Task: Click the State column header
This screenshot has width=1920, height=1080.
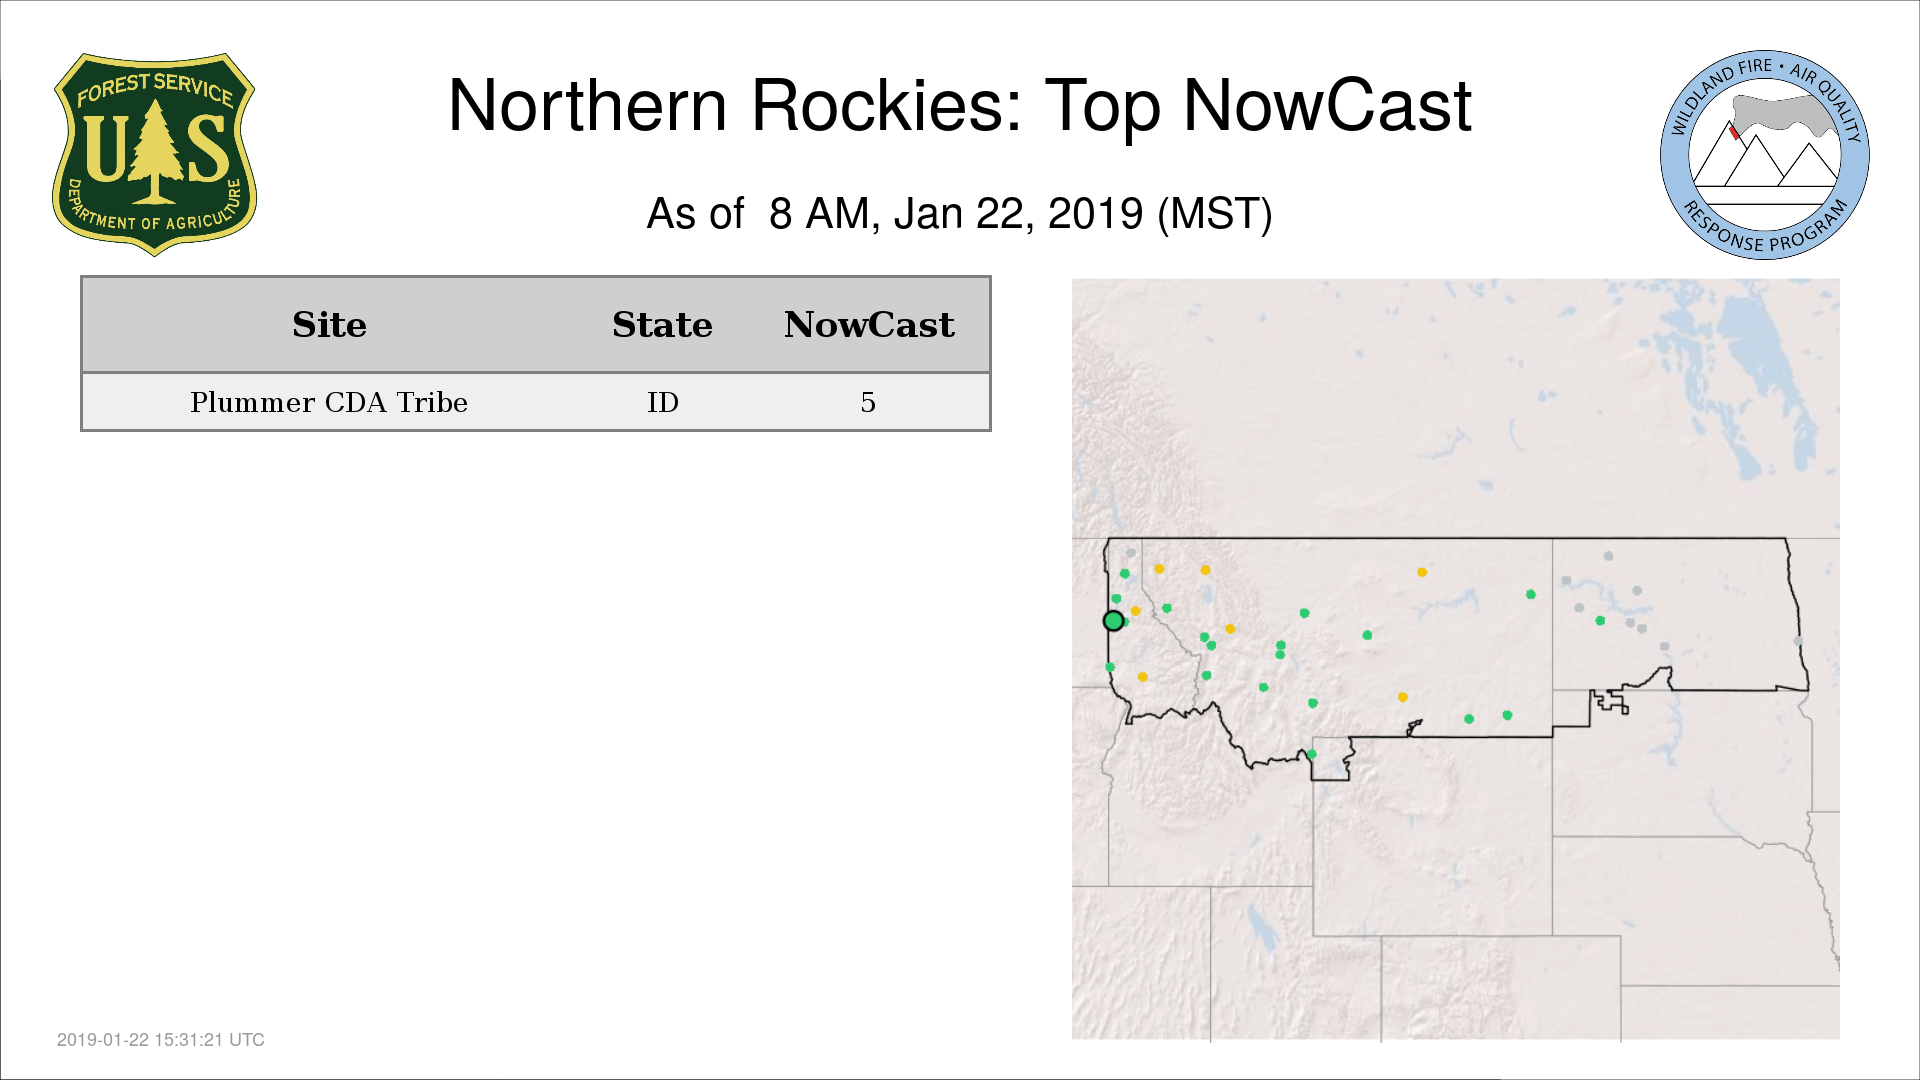Action: (x=662, y=325)
